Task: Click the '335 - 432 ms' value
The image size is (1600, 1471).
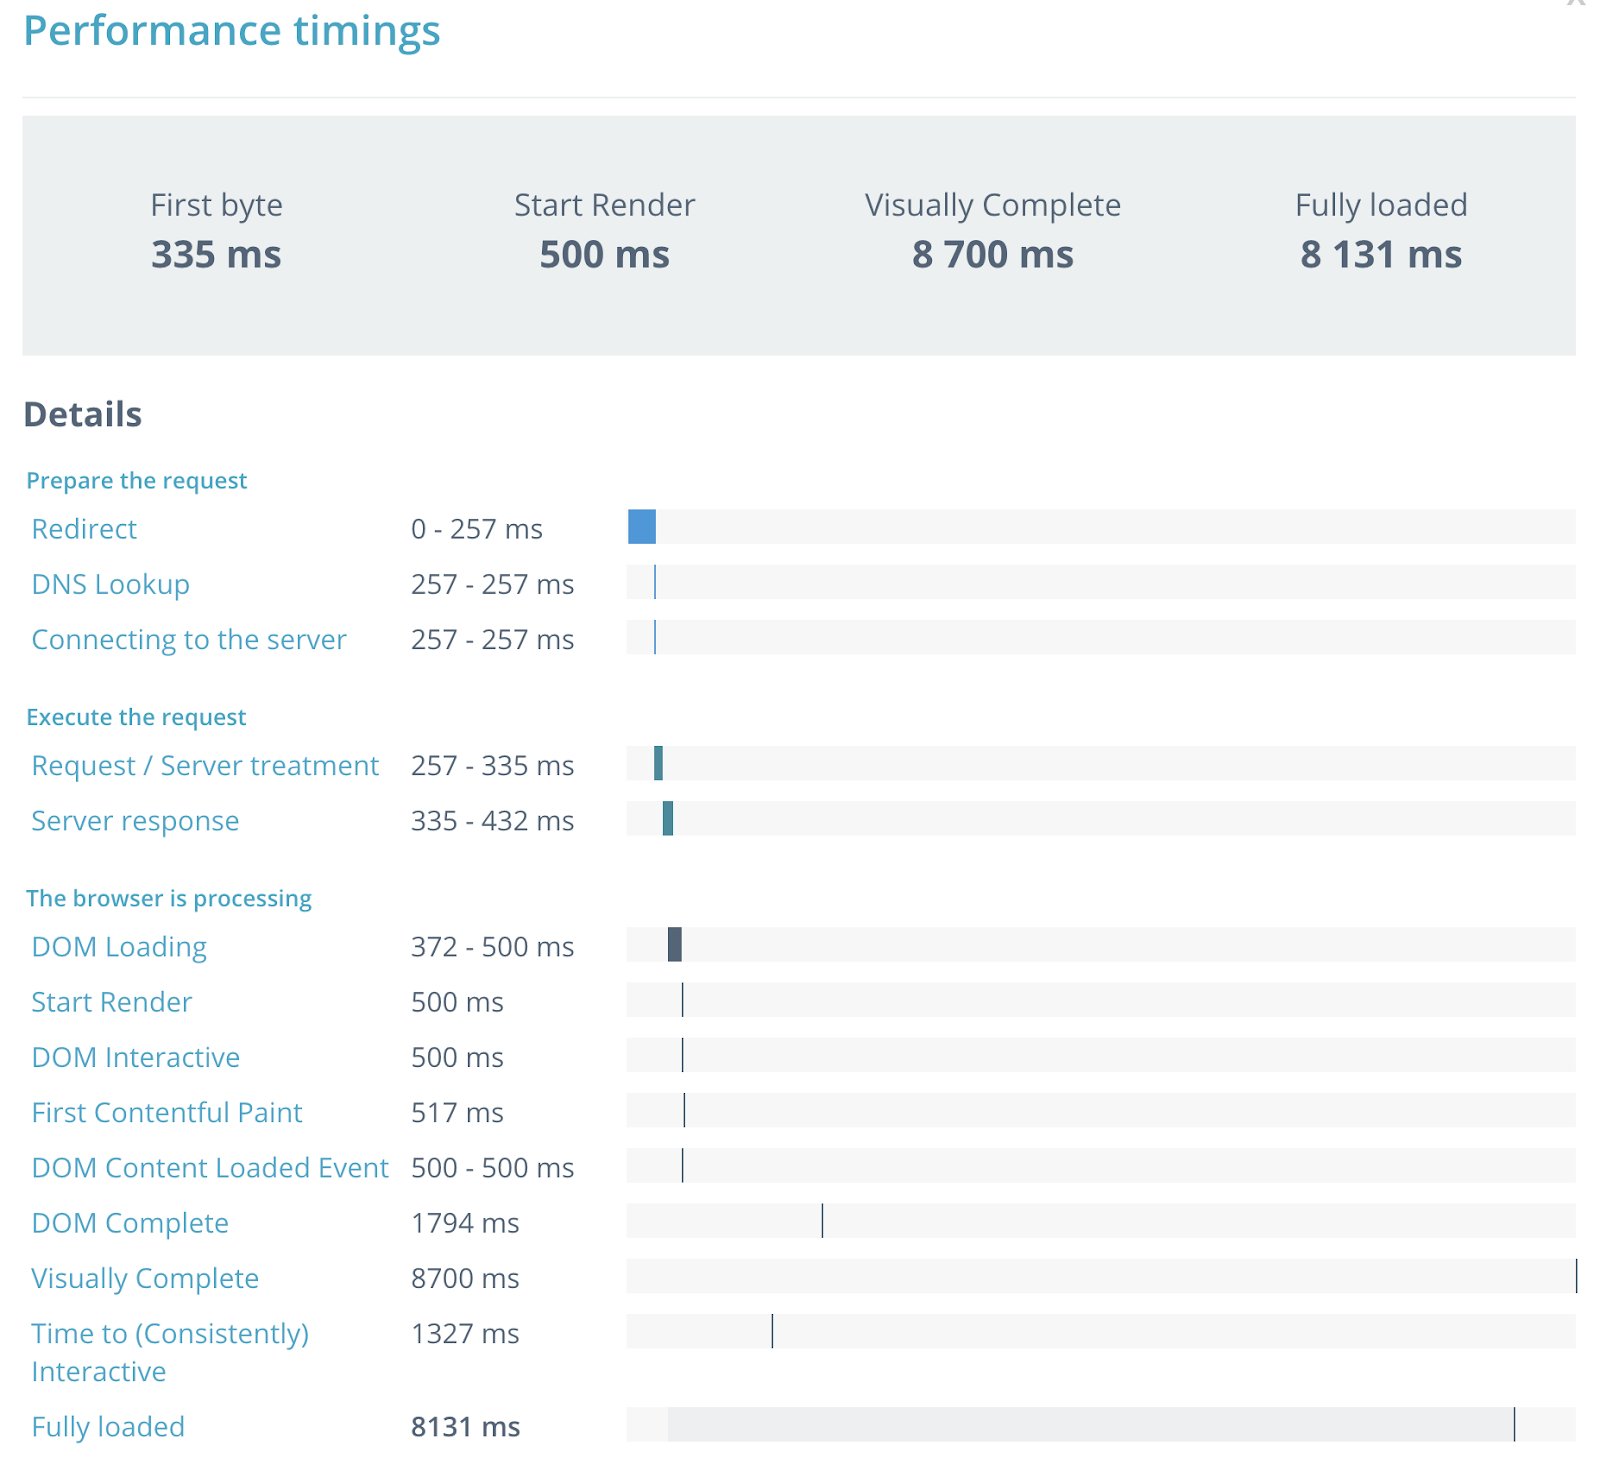Action: [x=492, y=821]
